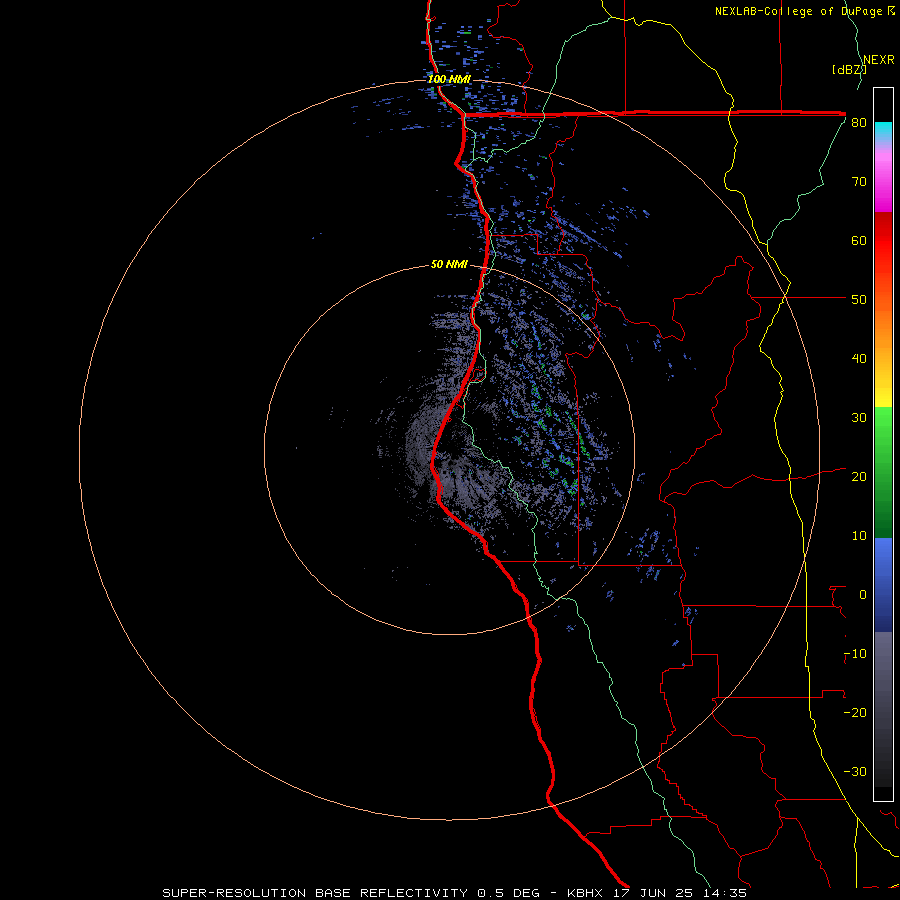Click the 50 value on dBZ scale
The height and width of the screenshot is (900, 900).
(859, 300)
